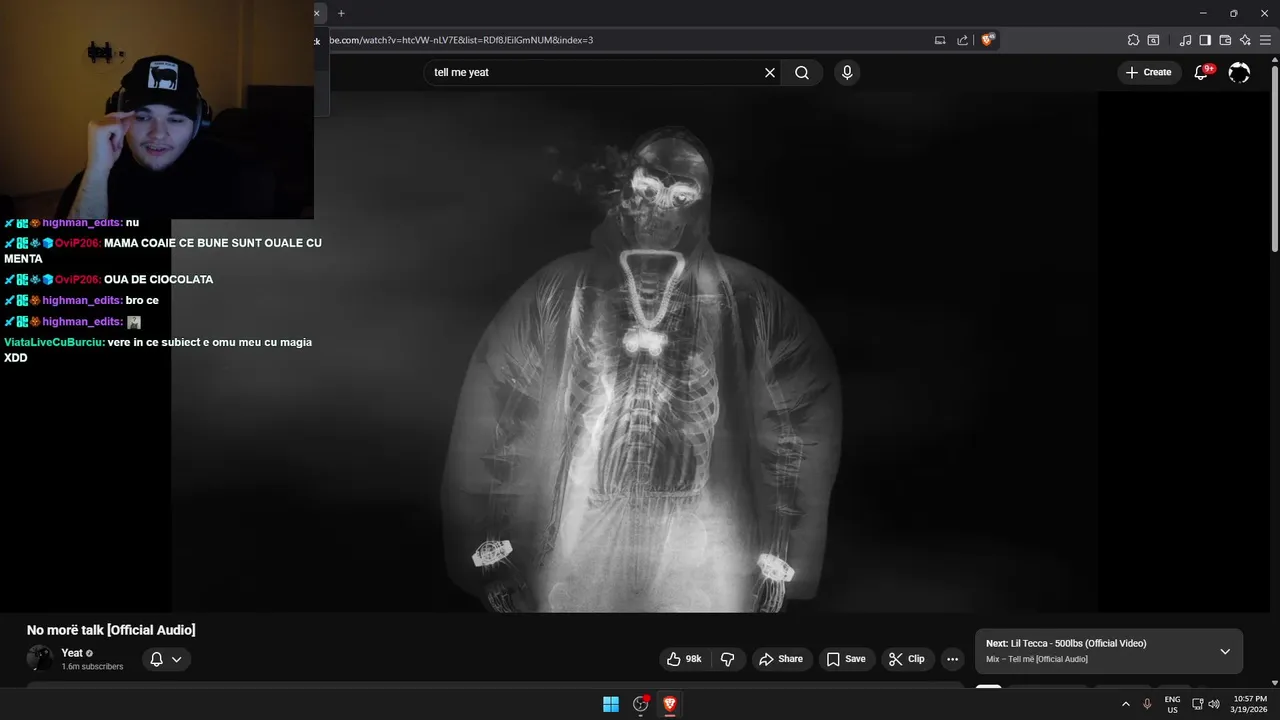The width and height of the screenshot is (1280, 720).
Task: Open the subscription notification bell dropdown
Action: 166,659
